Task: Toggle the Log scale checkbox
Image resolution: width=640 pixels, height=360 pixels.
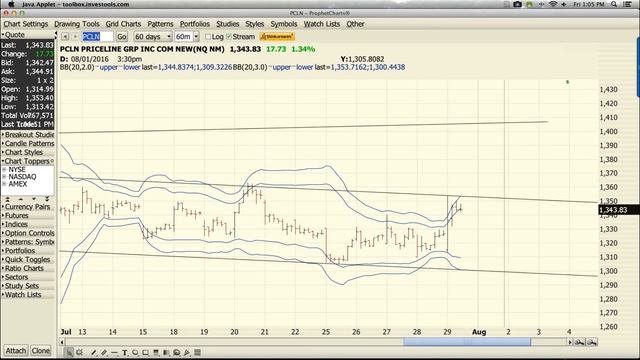Action: tap(208, 37)
